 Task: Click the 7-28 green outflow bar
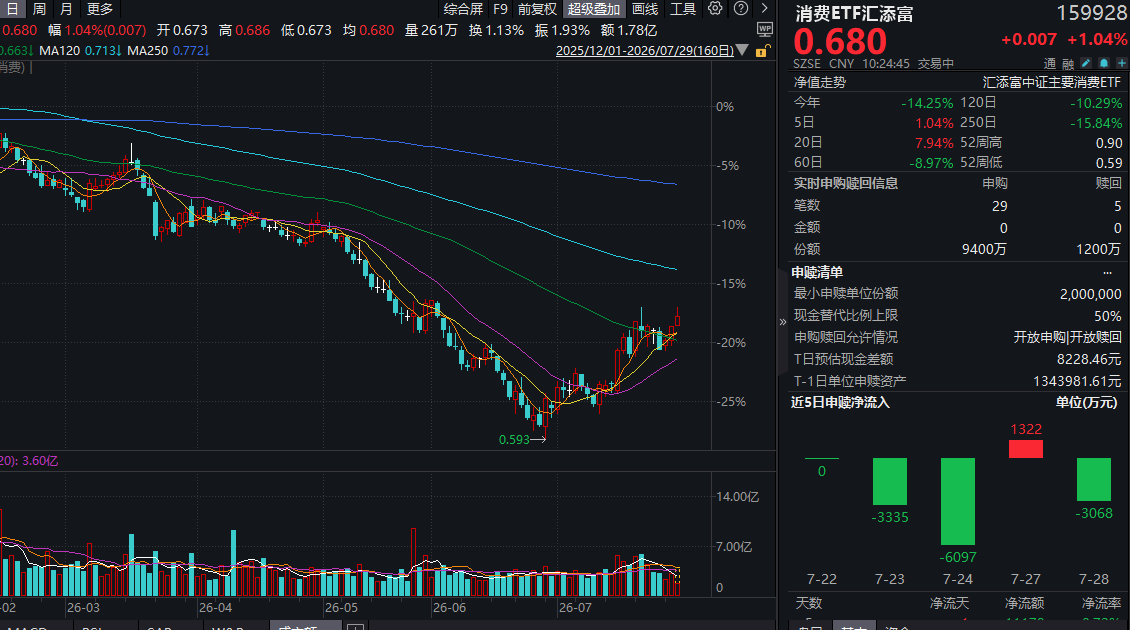pos(1093,479)
